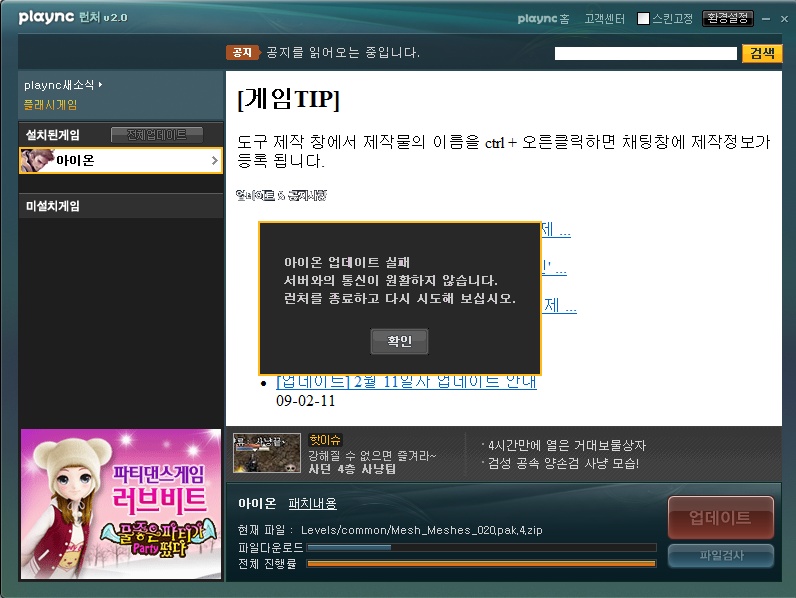Select the 설치된게임 section header
Viewport: 796px width, 598px height.
click(53, 135)
